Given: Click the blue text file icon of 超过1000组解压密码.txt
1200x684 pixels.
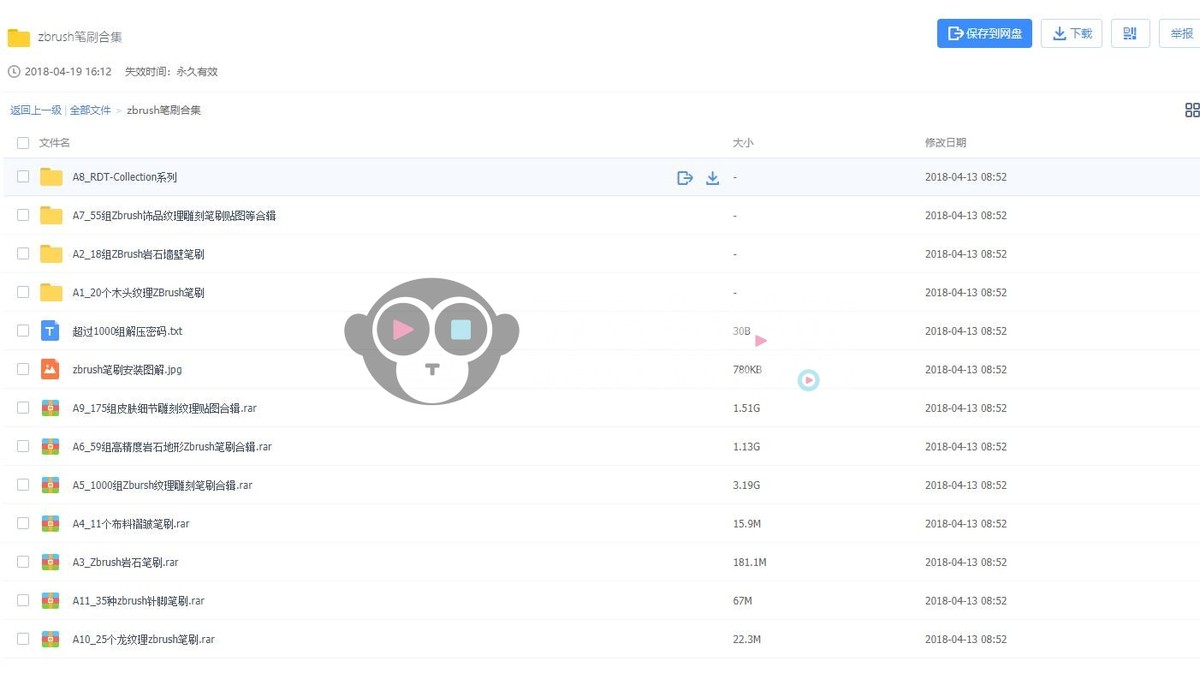Looking at the screenshot, I should [x=50, y=331].
